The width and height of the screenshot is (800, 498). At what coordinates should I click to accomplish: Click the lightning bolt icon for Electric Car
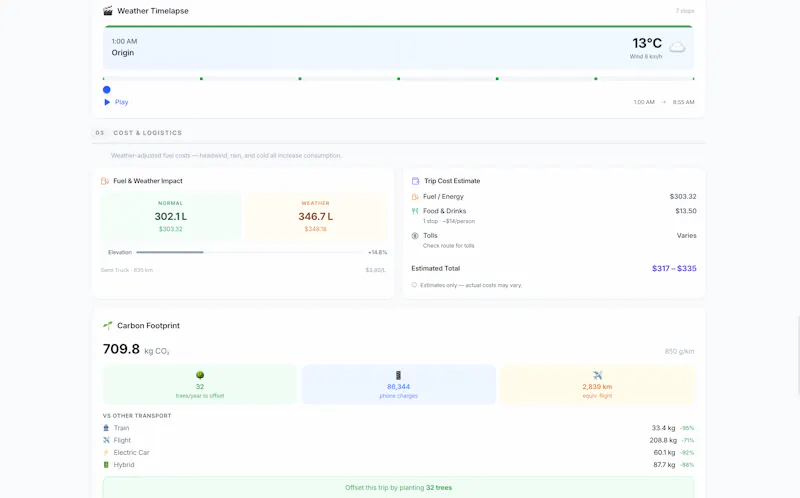click(x=106, y=452)
